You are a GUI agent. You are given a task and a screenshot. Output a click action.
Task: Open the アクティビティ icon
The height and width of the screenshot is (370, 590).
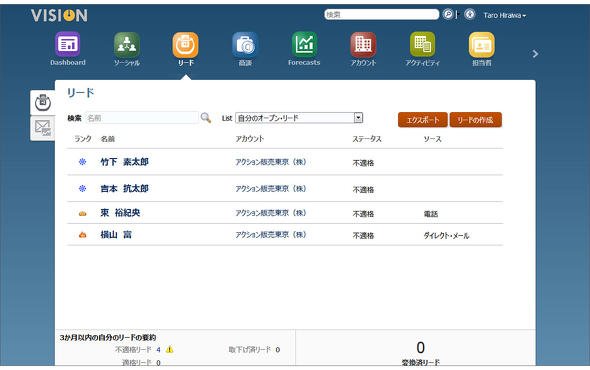pyautogui.click(x=422, y=45)
